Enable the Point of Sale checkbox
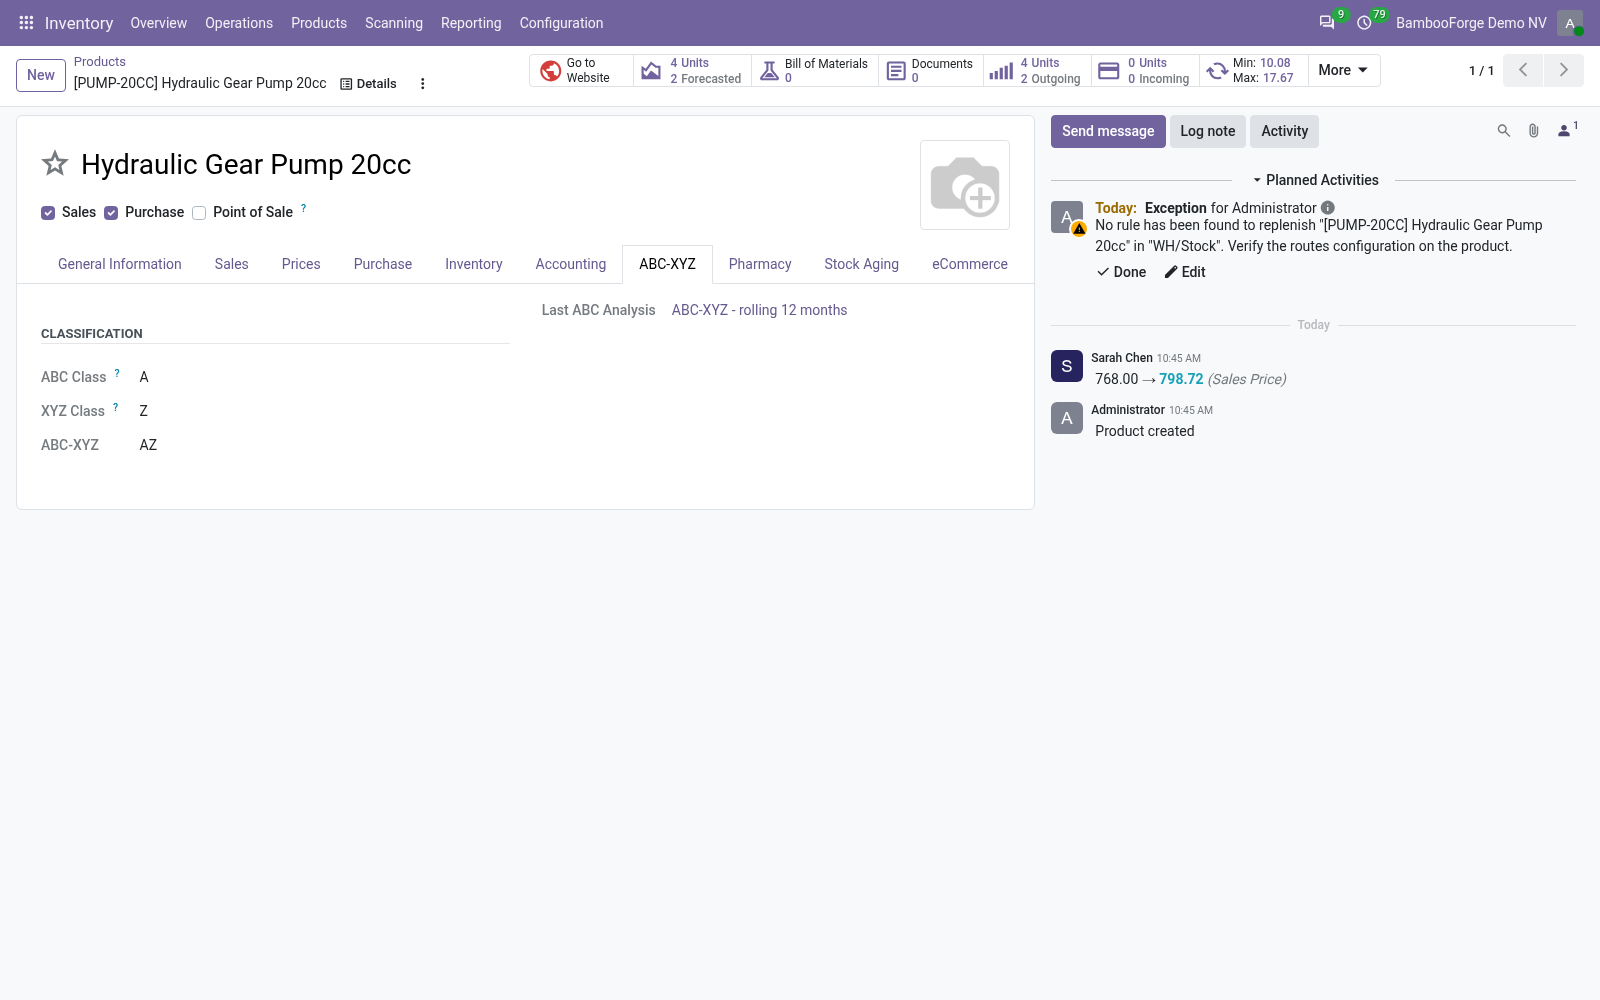This screenshot has height=1000, width=1600. (199, 213)
